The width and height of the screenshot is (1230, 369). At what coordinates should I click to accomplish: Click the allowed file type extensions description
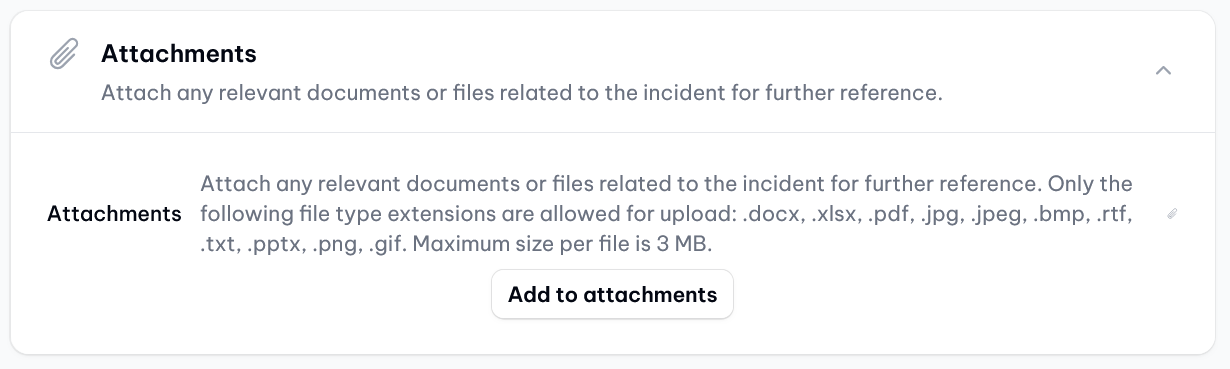coord(666,214)
